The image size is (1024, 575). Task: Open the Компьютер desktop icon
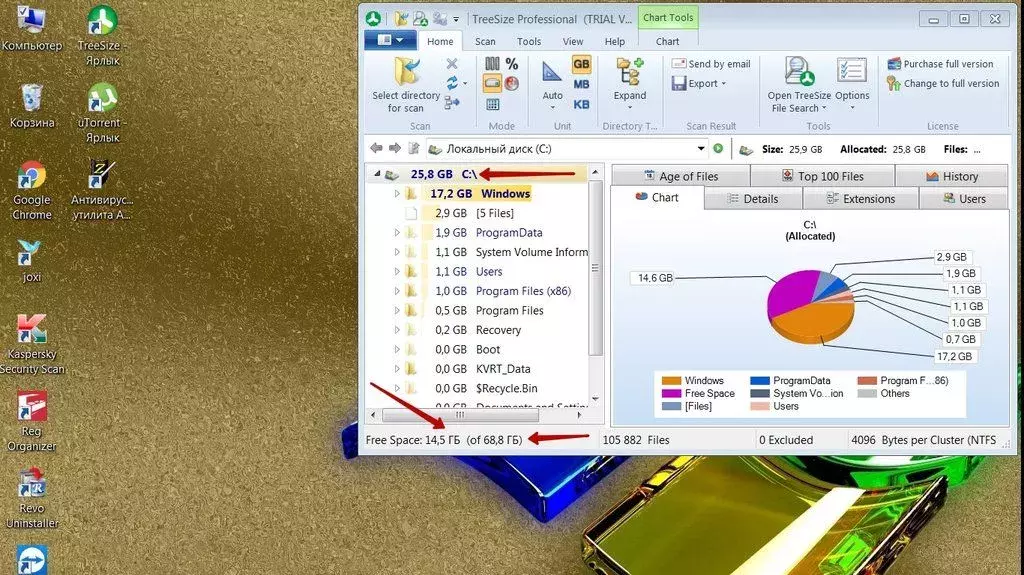(31, 28)
